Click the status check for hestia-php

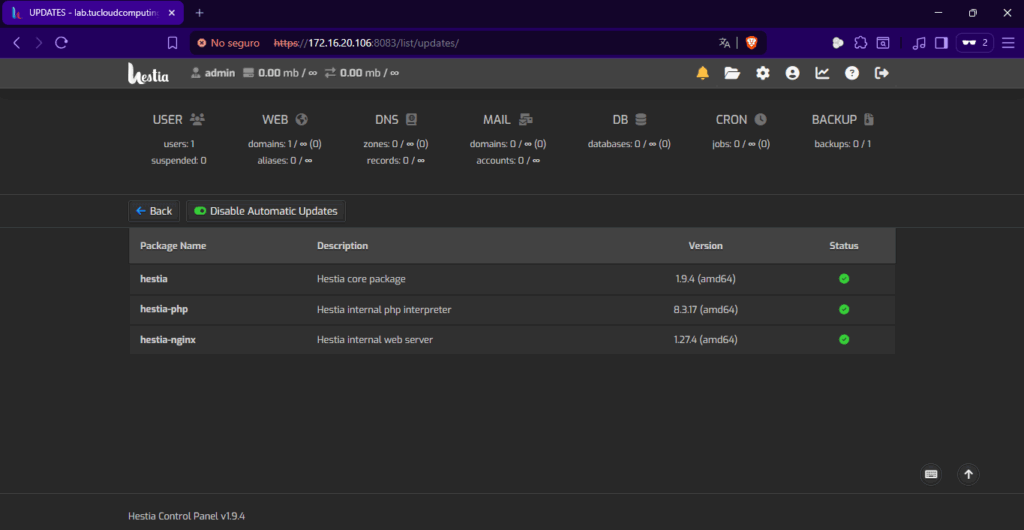pos(844,309)
